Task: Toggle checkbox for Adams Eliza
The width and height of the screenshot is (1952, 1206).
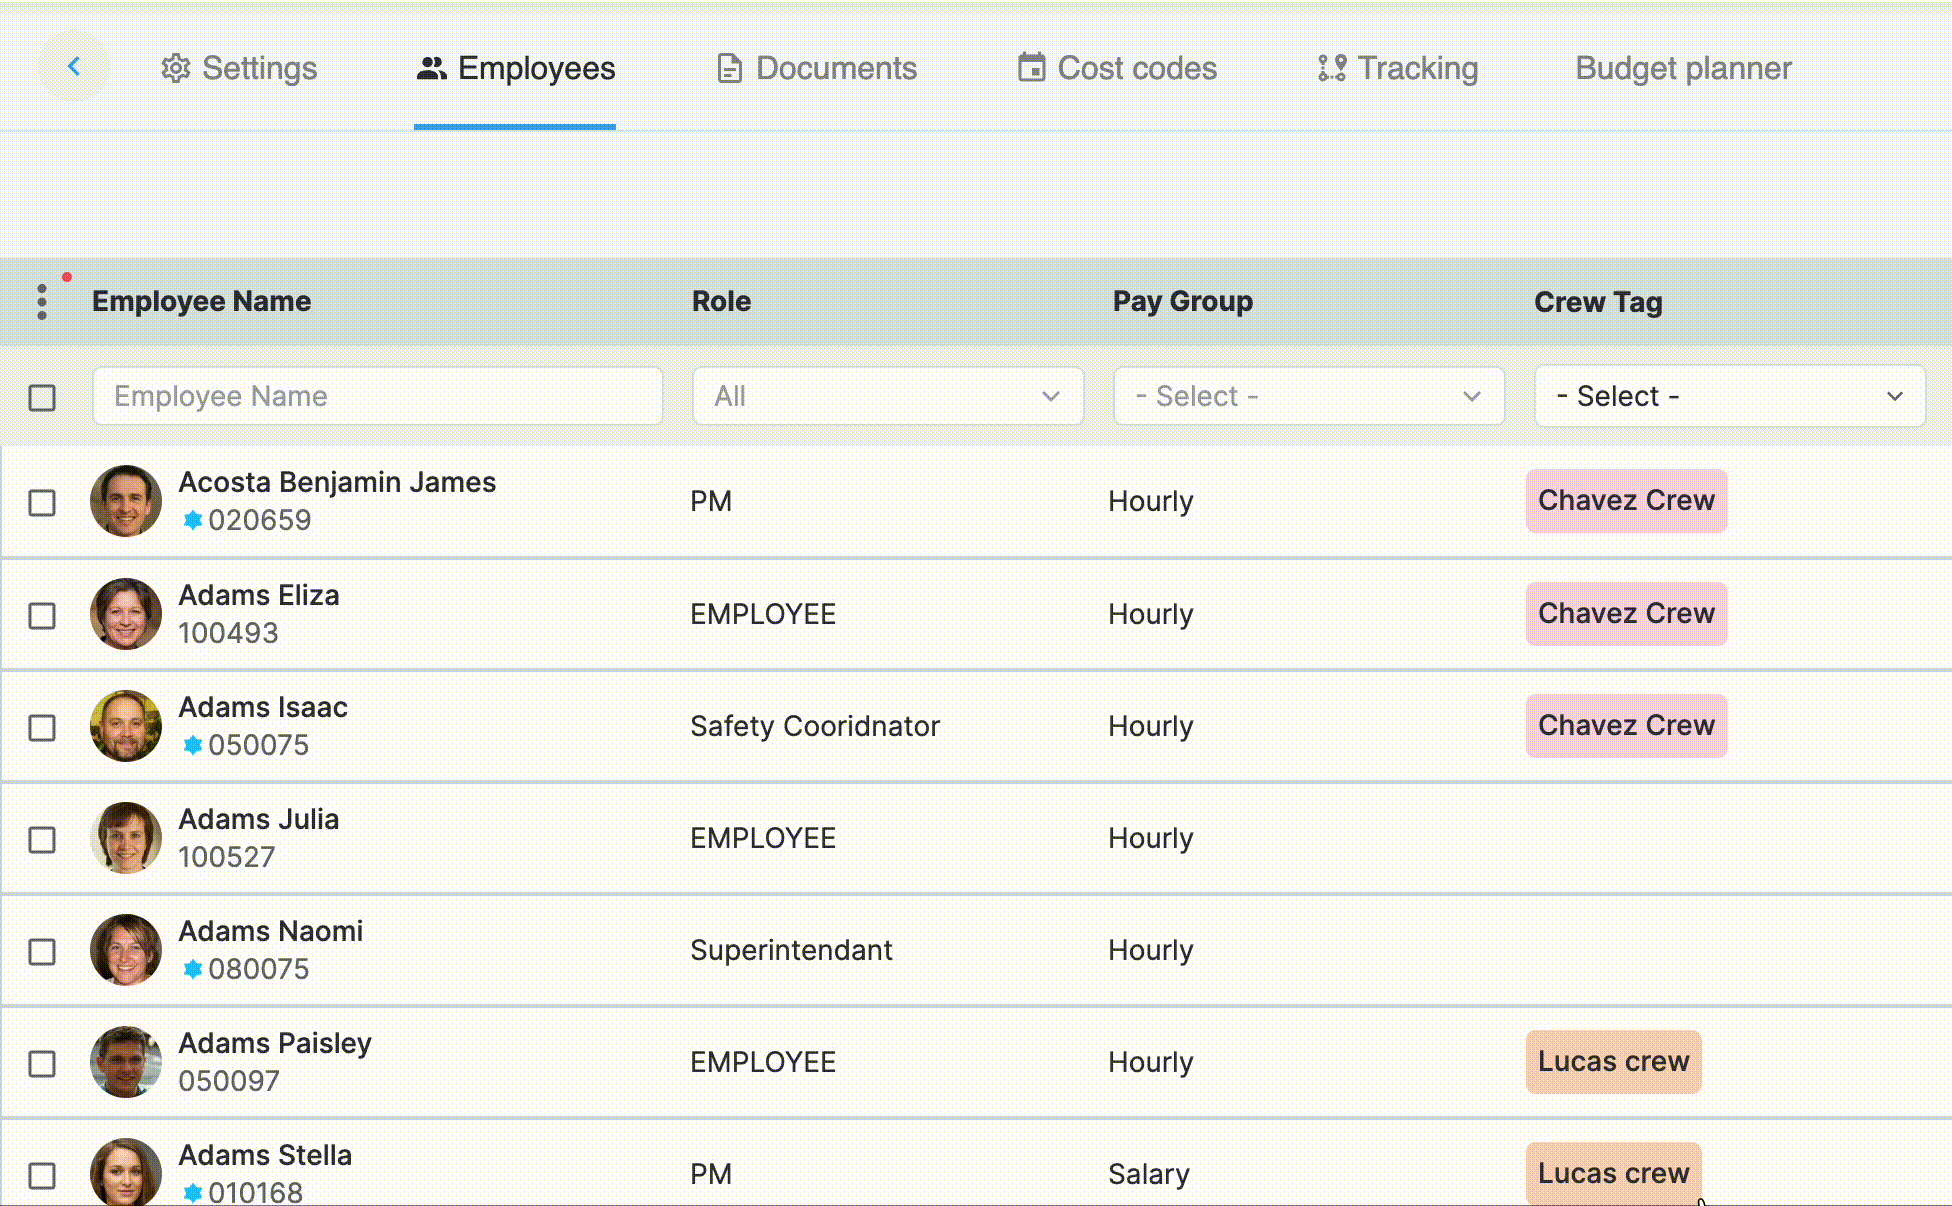Action: [x=43, y=615]
